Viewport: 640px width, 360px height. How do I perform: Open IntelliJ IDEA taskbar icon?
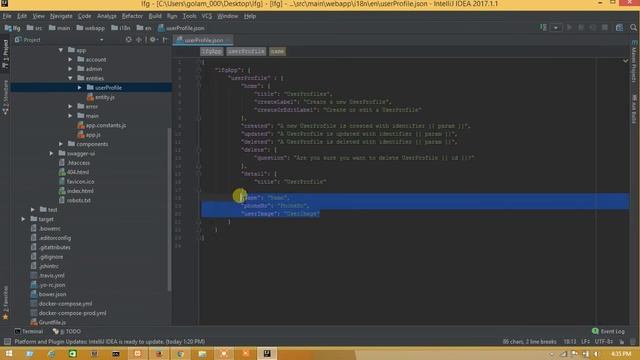pos(267,353)
